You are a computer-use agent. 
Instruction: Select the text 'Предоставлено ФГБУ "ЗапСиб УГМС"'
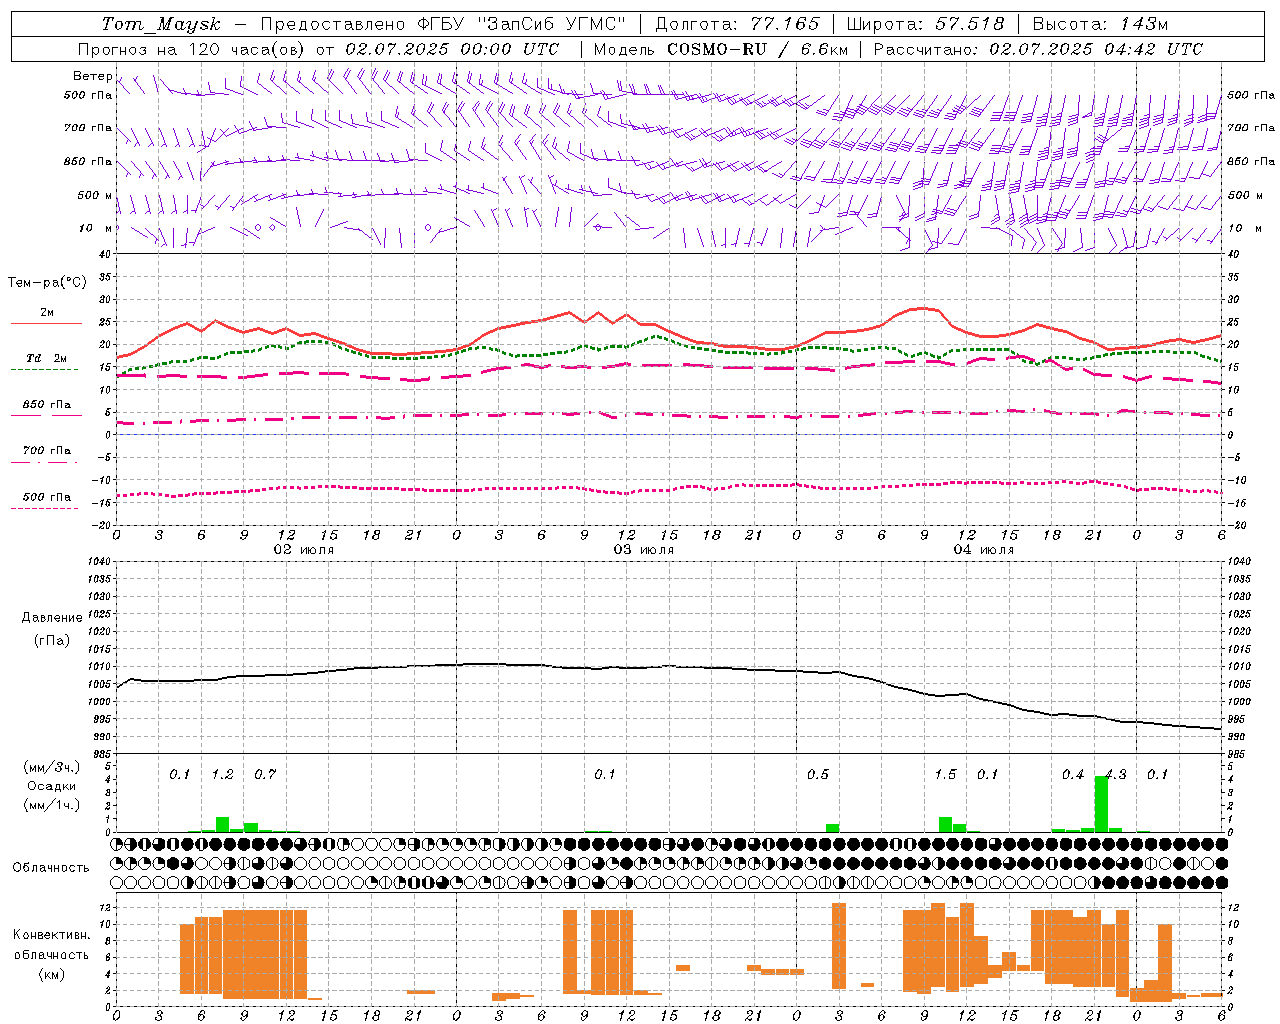[x=443, y=24]
